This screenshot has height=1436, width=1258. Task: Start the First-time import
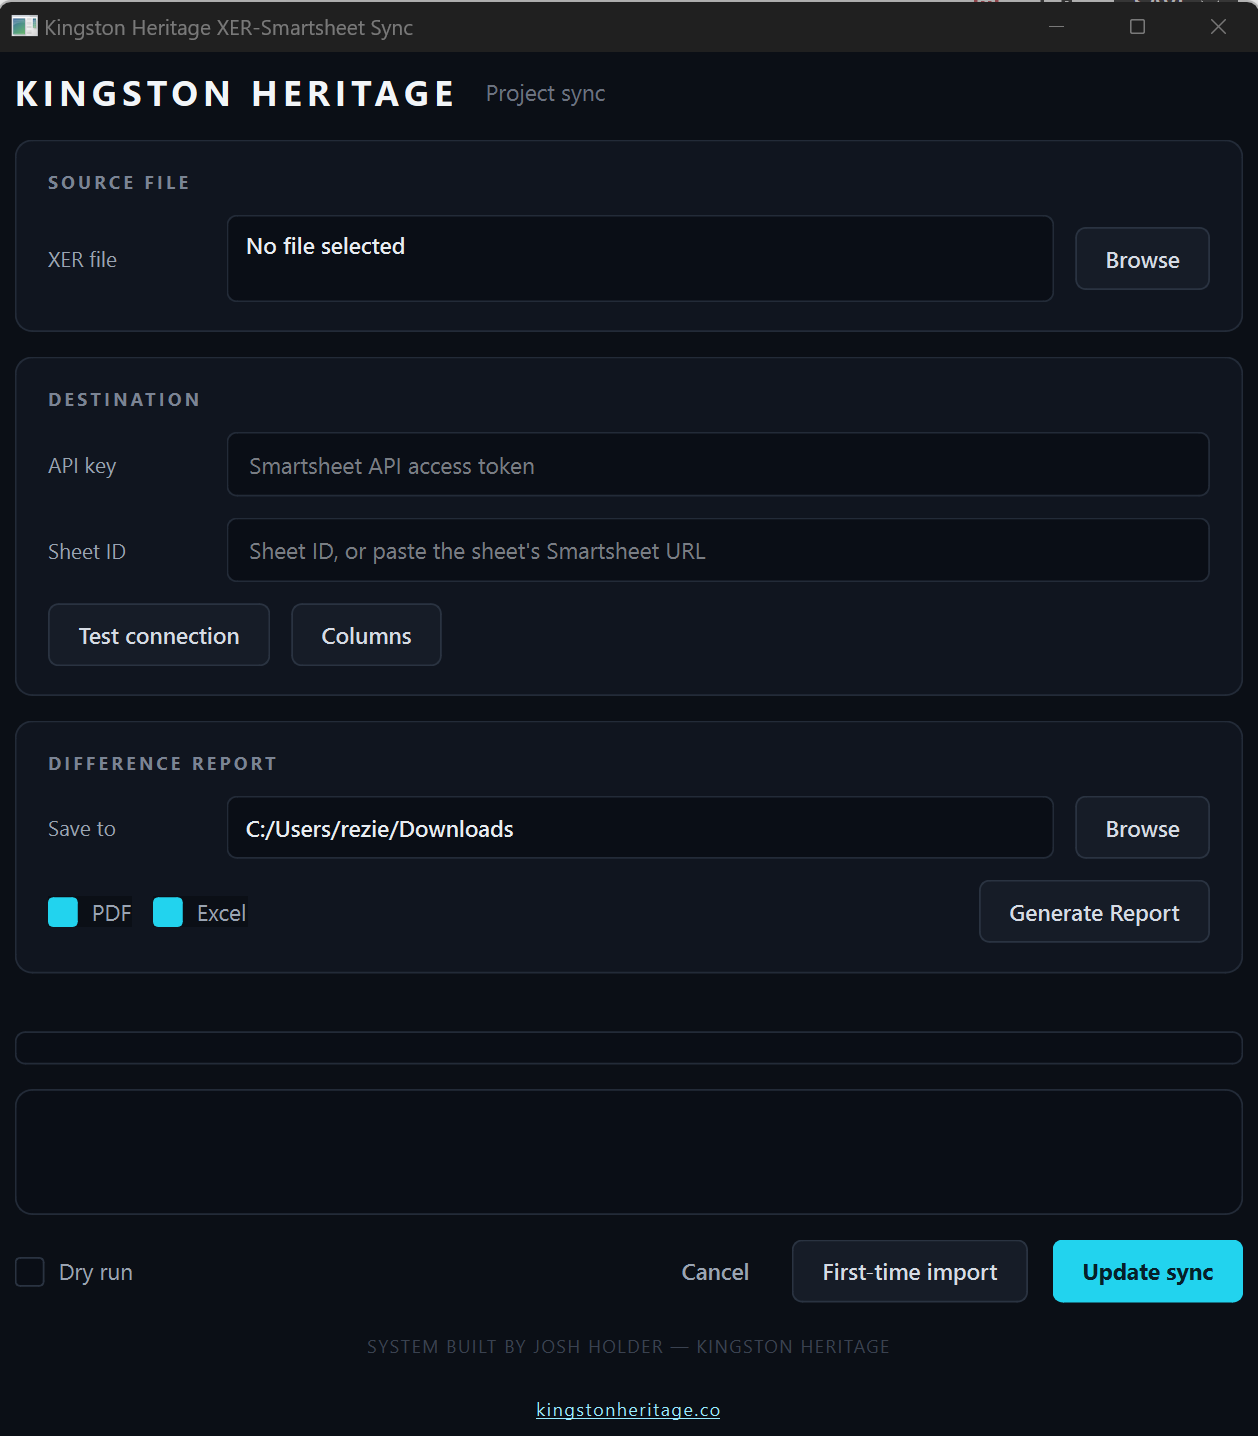pyautogui.click(x=910, y=1272)
